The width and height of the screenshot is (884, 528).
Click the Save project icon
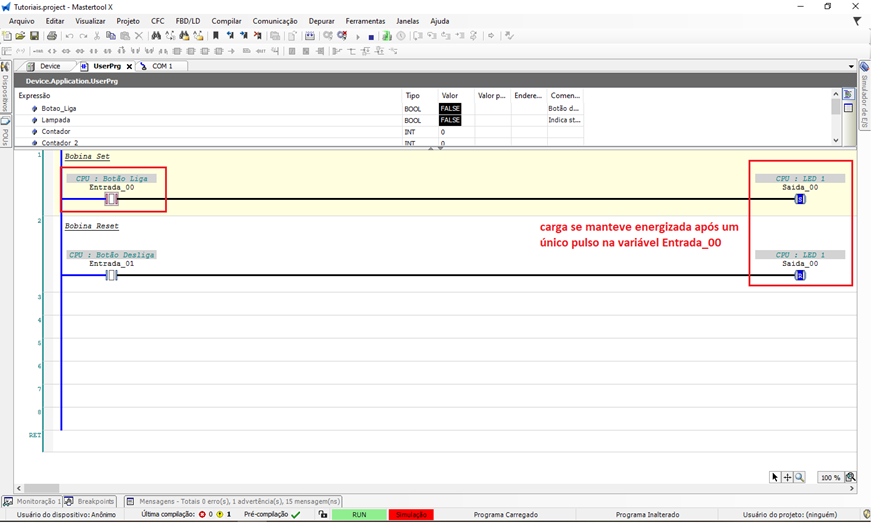click(x=34, y=36)
